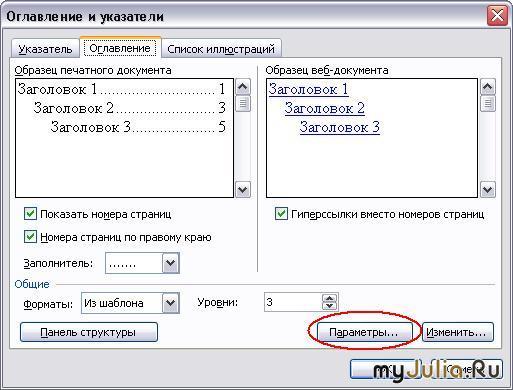Click the web preview scrollbar thumb

(488, 103)
